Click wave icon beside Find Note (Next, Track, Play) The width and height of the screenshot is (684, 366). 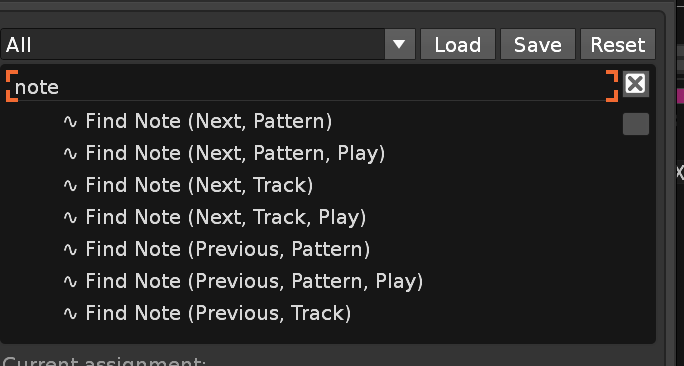coord(70,217)
